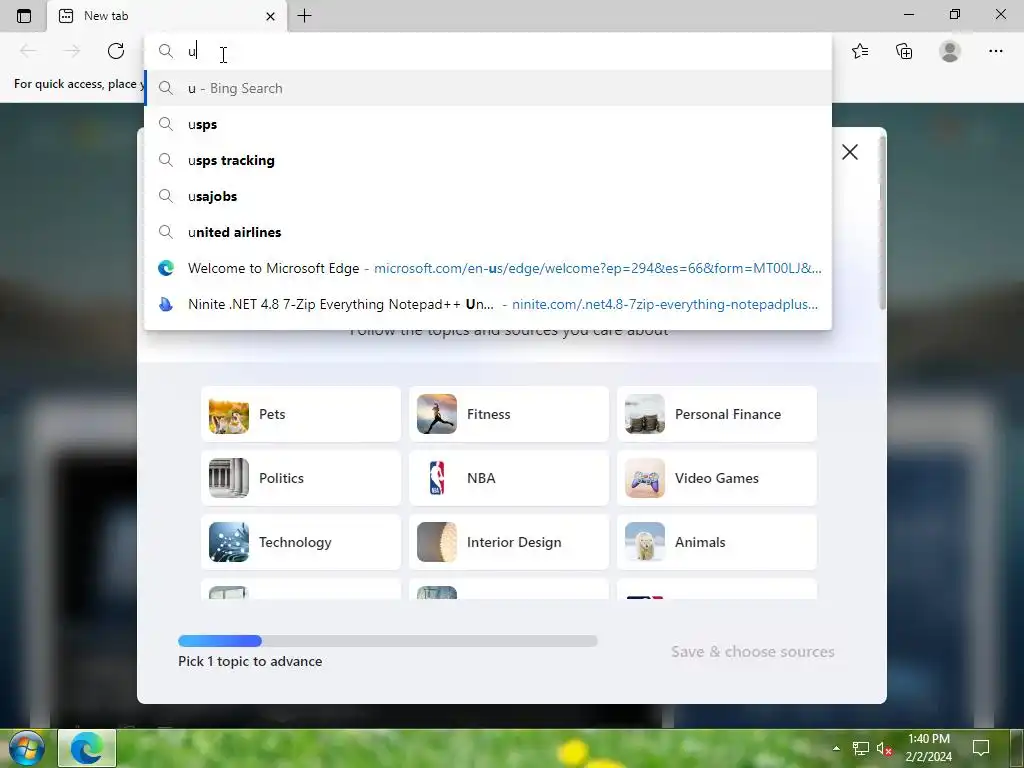Click the muted volume tray icon

tap(884, 748)
